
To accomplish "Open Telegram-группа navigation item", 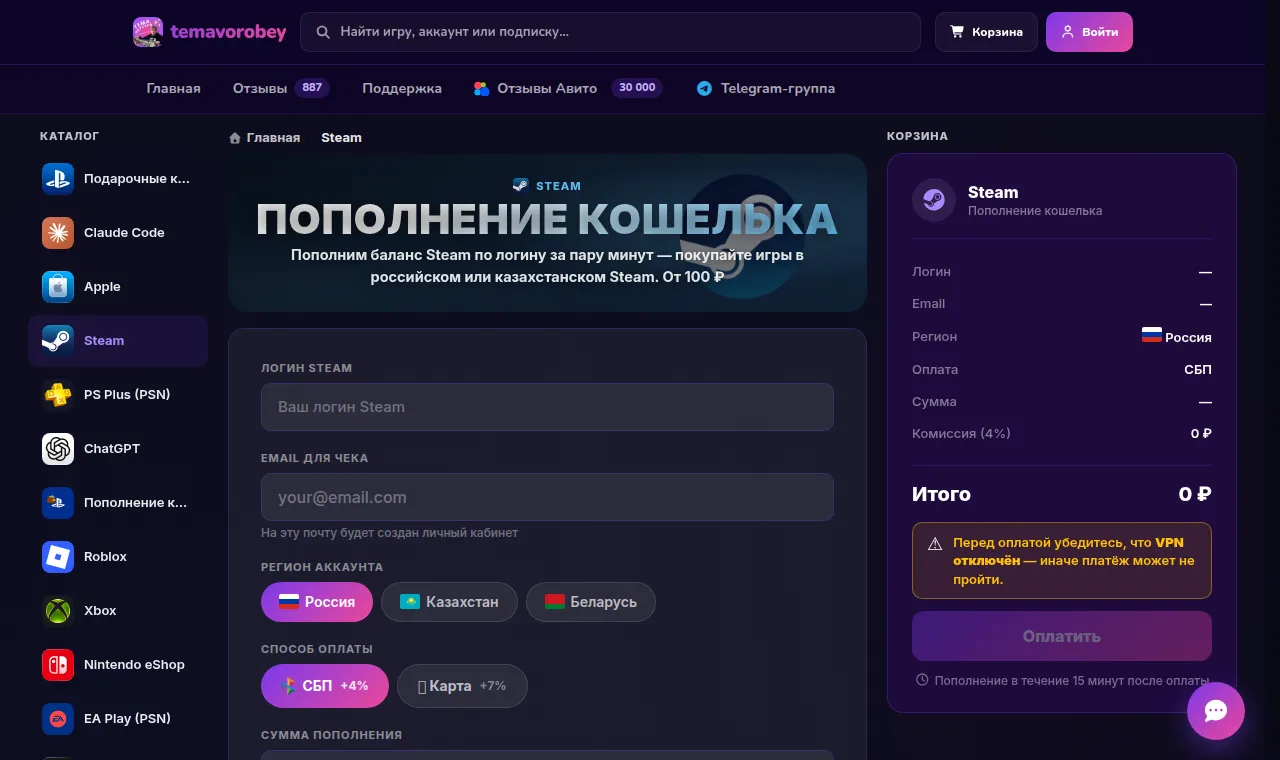I will [766, 88].
